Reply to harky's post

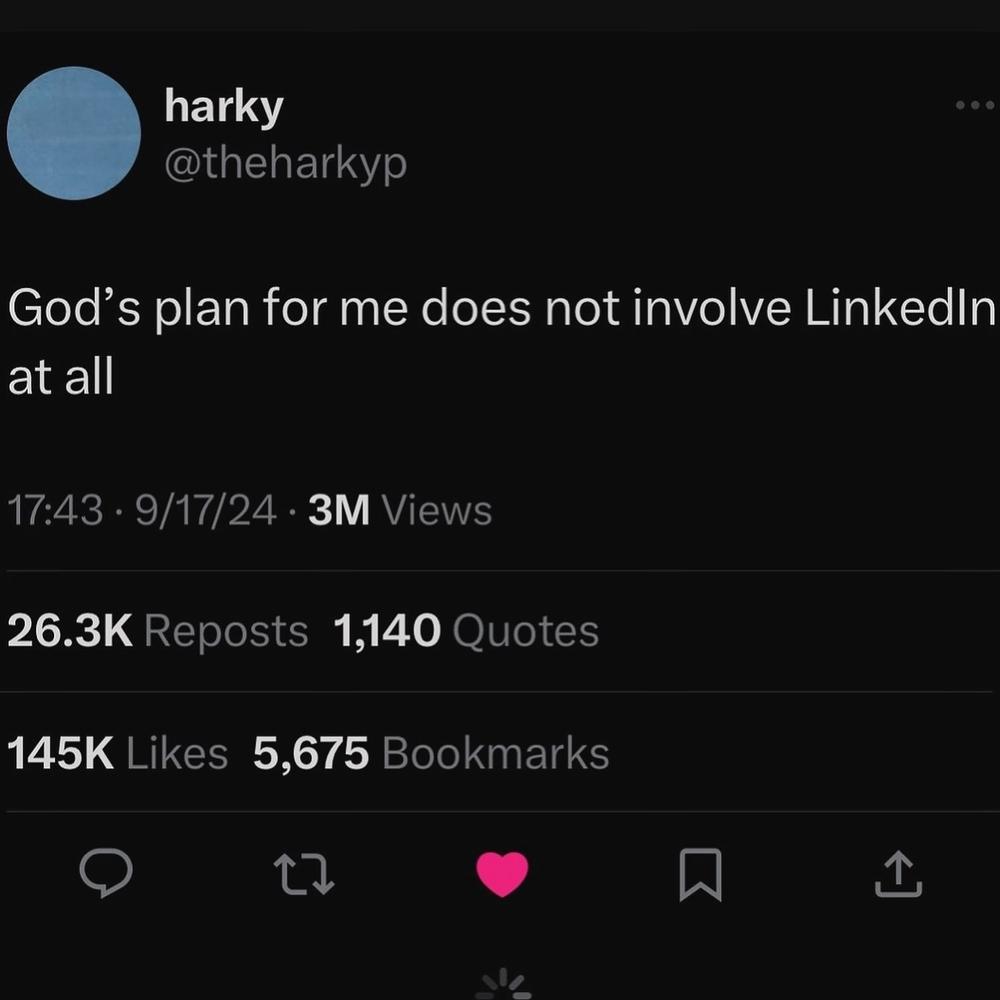pyautogui.click(x=105, y=874)
